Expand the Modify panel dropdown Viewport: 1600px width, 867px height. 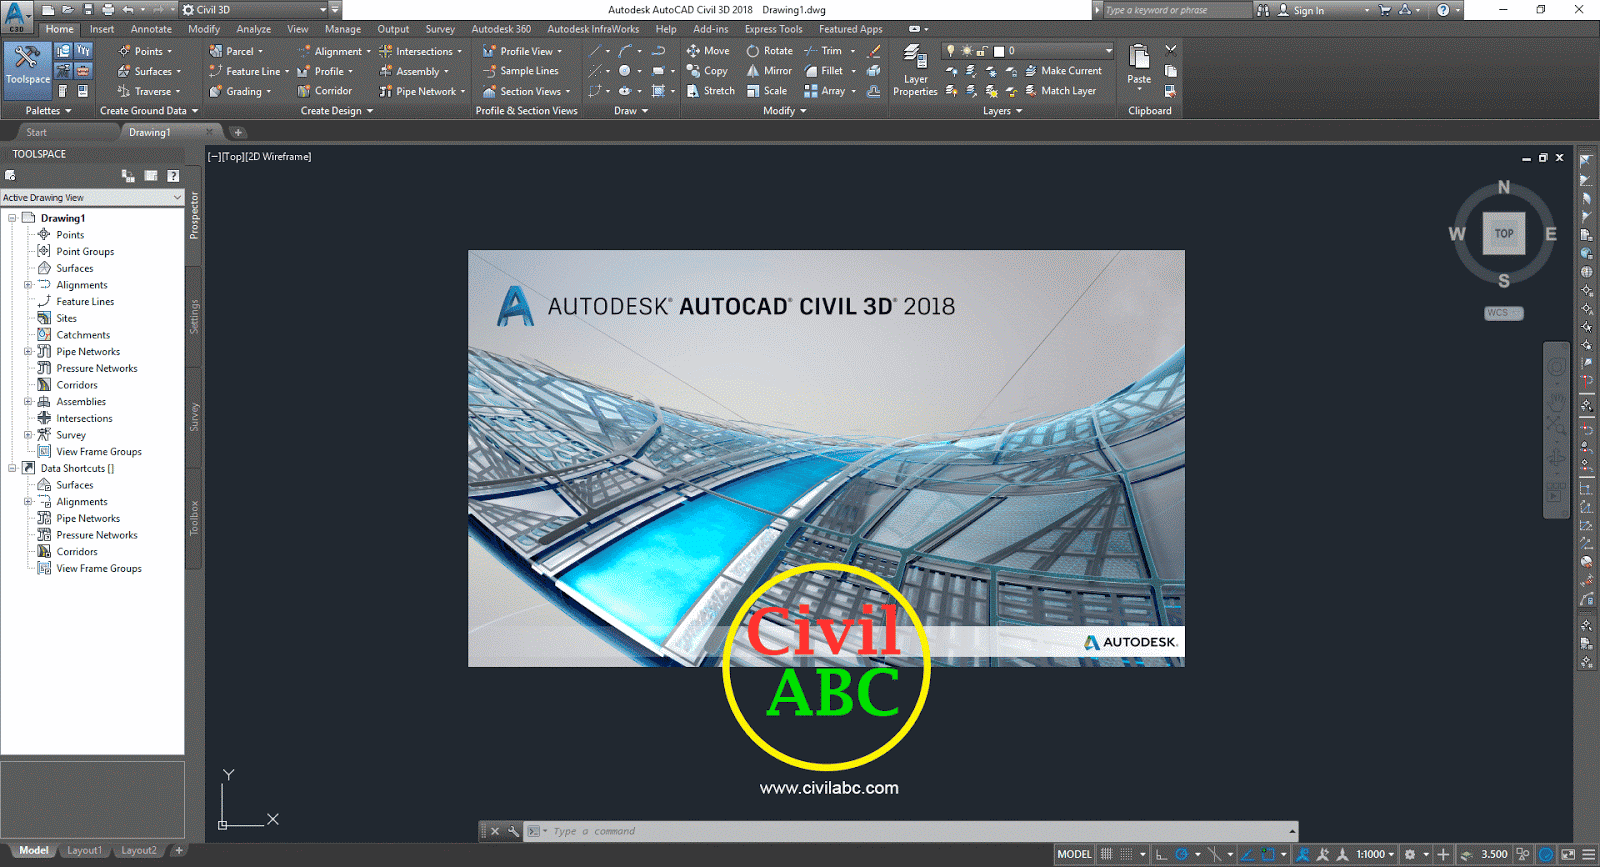[784, 111]
